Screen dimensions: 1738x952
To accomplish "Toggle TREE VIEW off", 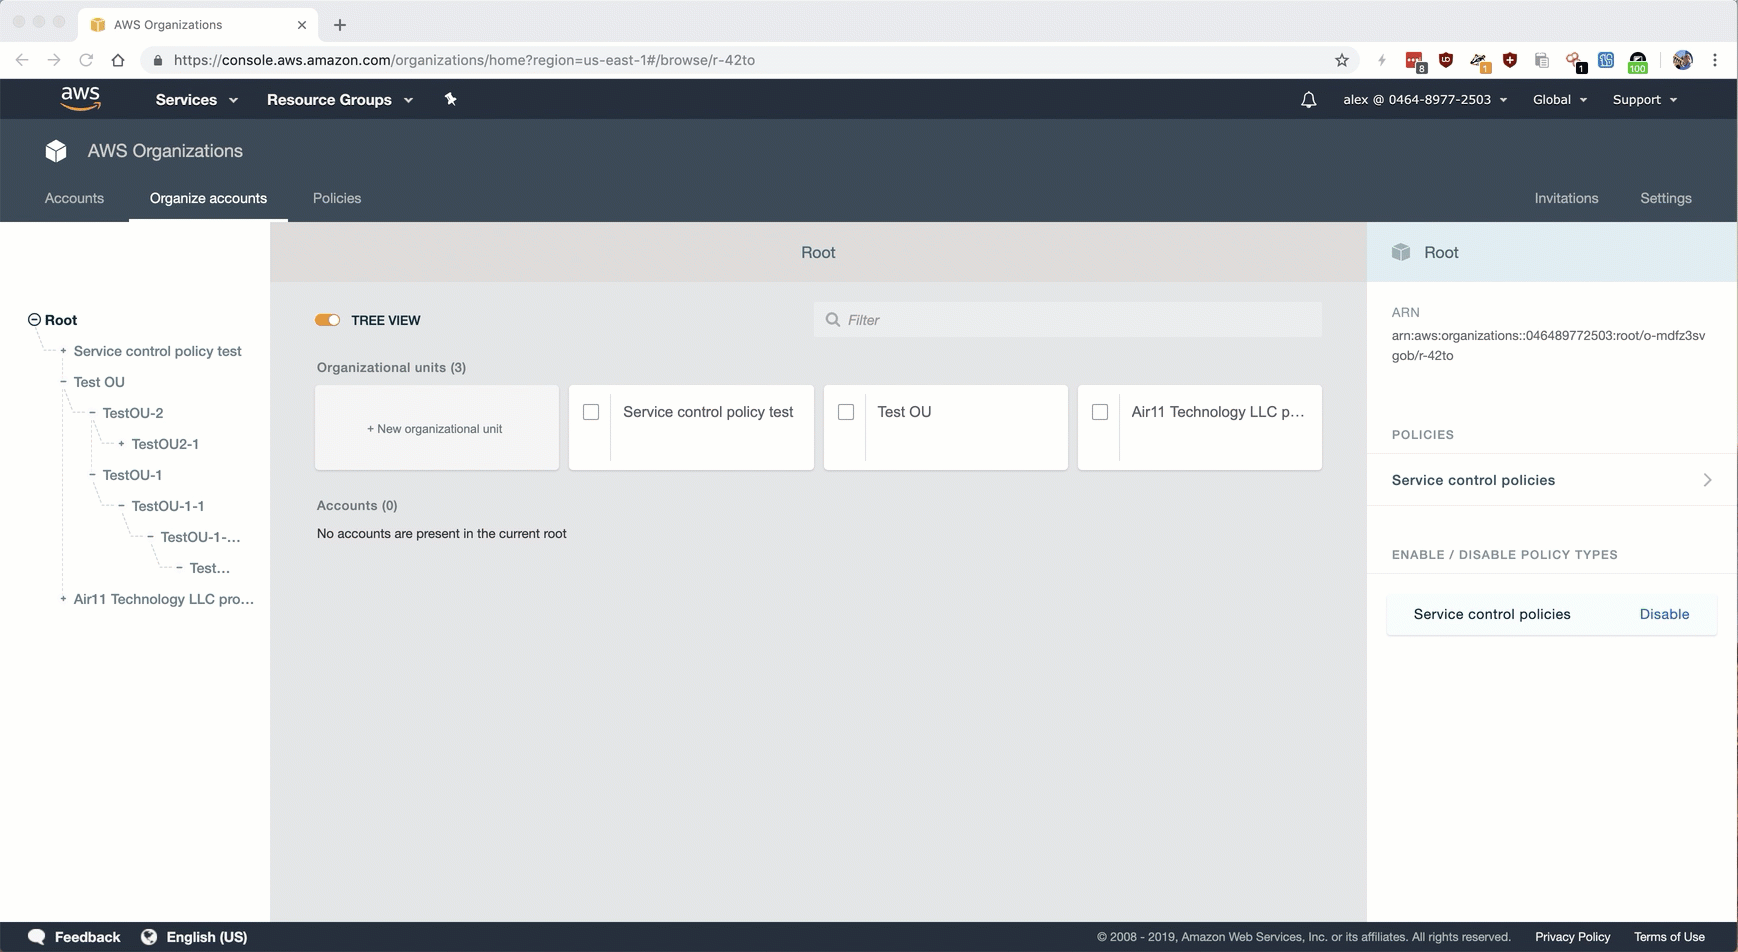I will tap(327, 319).
